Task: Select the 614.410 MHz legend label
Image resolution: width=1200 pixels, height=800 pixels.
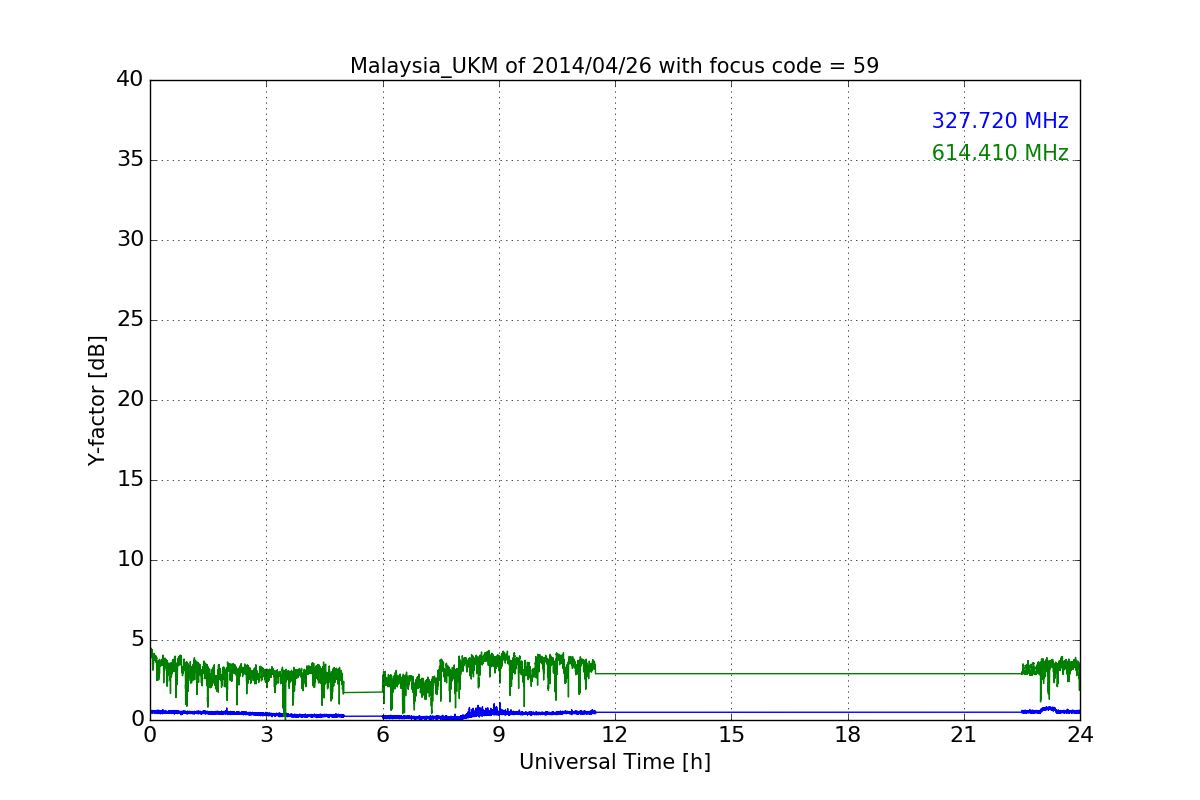Action: point(1000,153)
